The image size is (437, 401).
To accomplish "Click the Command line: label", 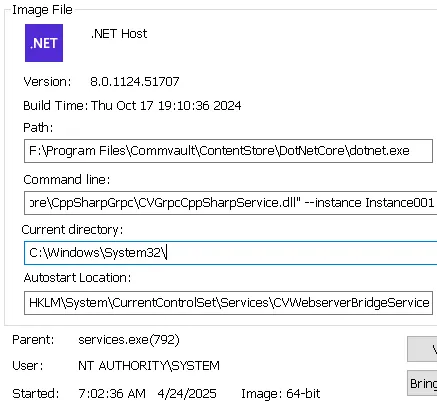I will click(66, 180).
